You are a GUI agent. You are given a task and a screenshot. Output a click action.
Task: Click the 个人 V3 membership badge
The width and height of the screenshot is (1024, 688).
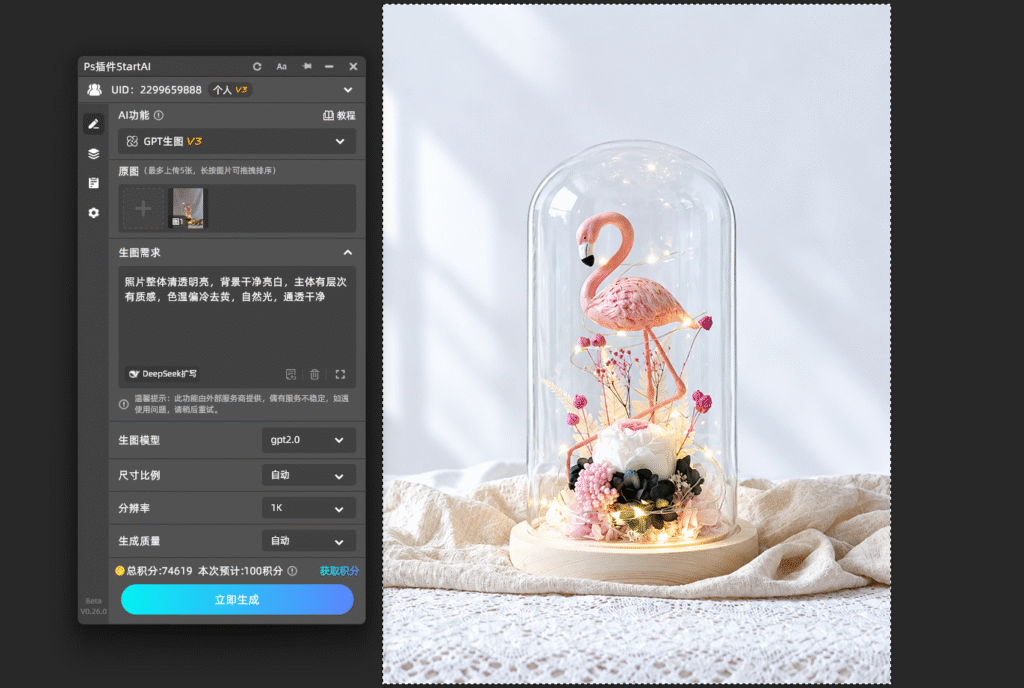(x=230, y=90)
